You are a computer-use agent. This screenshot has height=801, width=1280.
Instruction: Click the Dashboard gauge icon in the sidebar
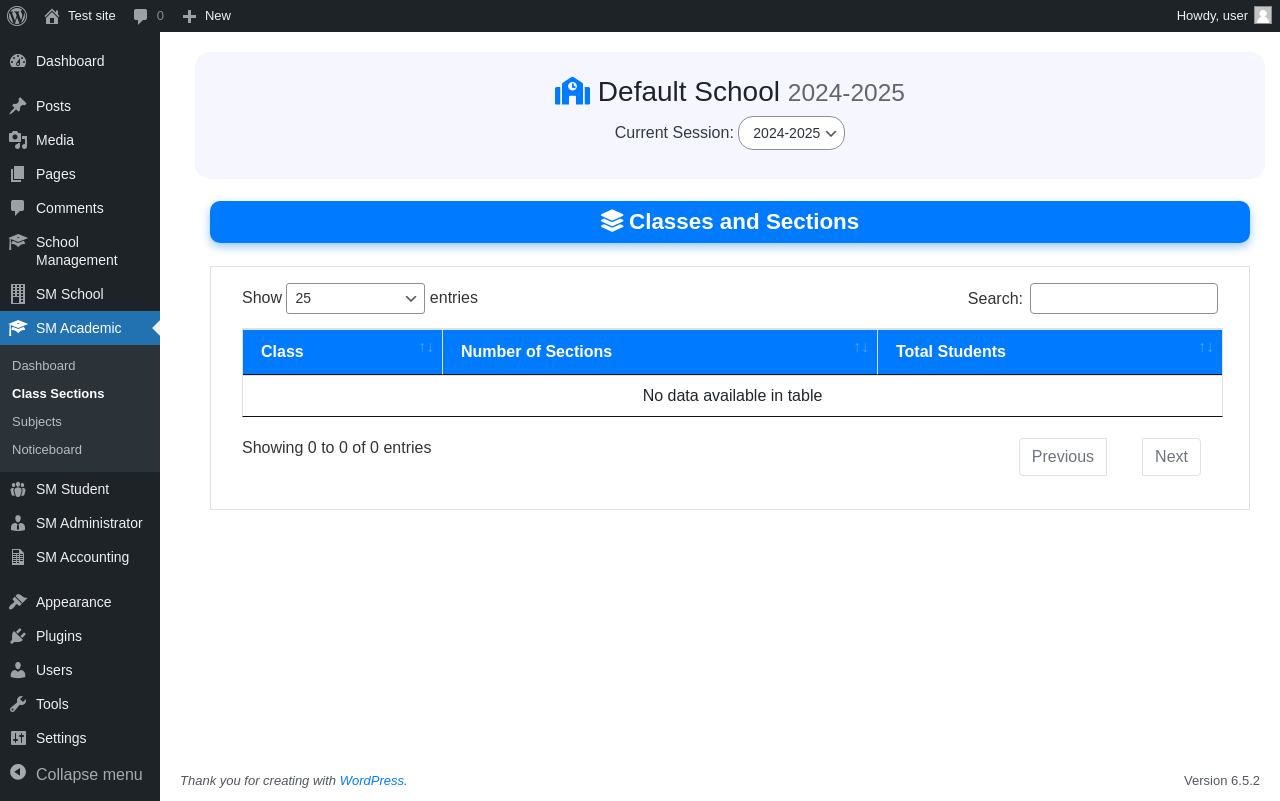pyautogui.click(x=18, y=61)
